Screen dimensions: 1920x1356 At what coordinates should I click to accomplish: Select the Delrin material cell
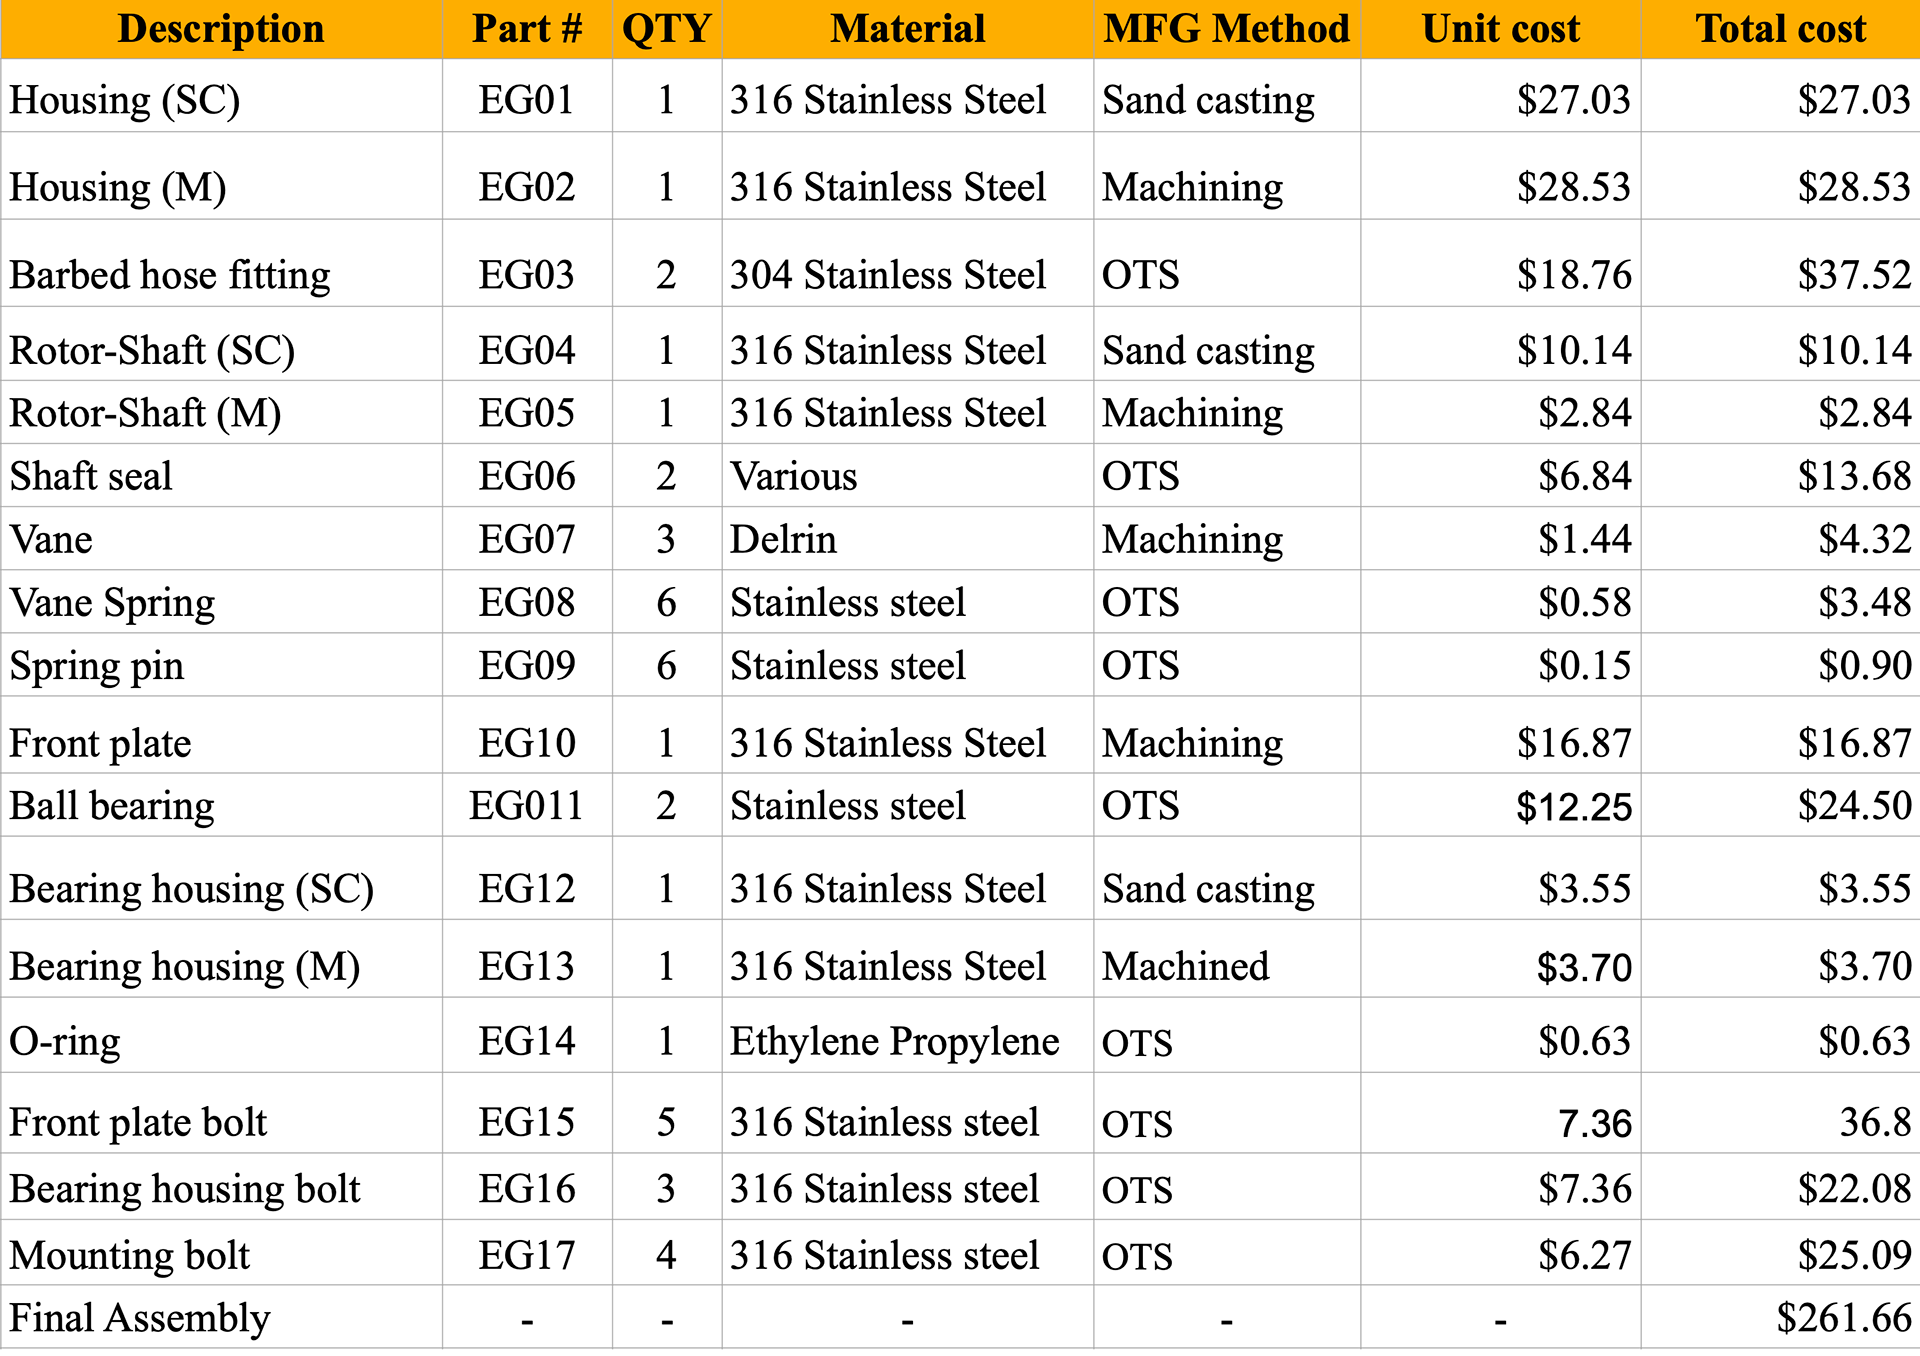tap(784, 540)
